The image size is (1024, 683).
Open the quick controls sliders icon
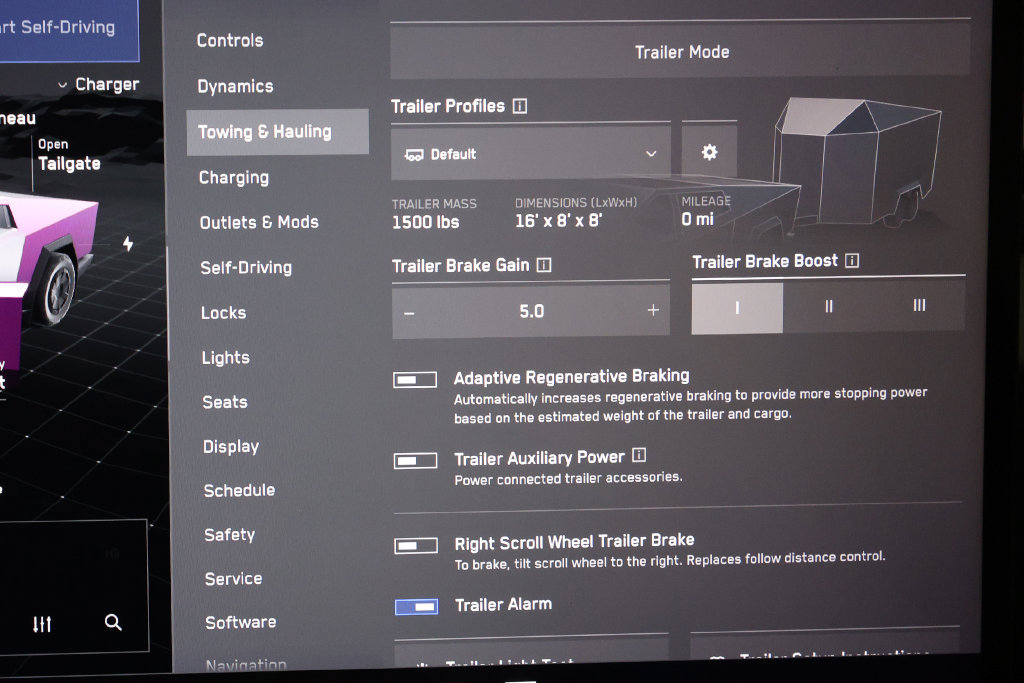(42, 624)
